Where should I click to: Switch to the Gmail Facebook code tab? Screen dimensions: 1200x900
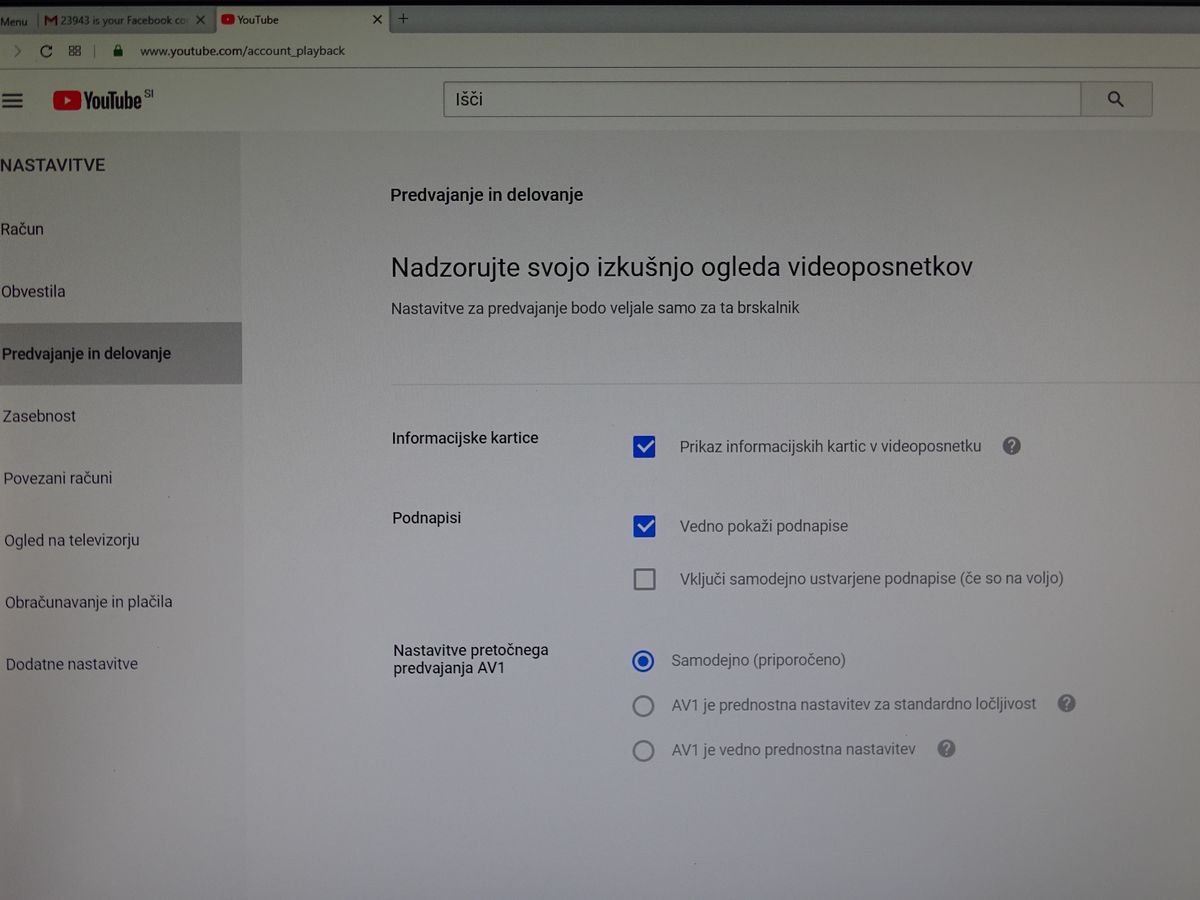[x=118, y=20]
